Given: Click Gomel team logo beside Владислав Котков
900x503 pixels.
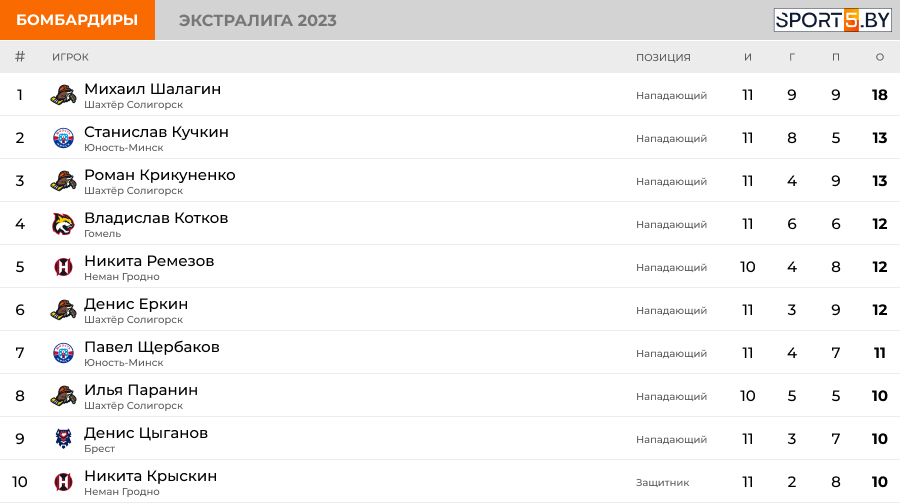Looking at the screenshot, I should coord(63,224).
